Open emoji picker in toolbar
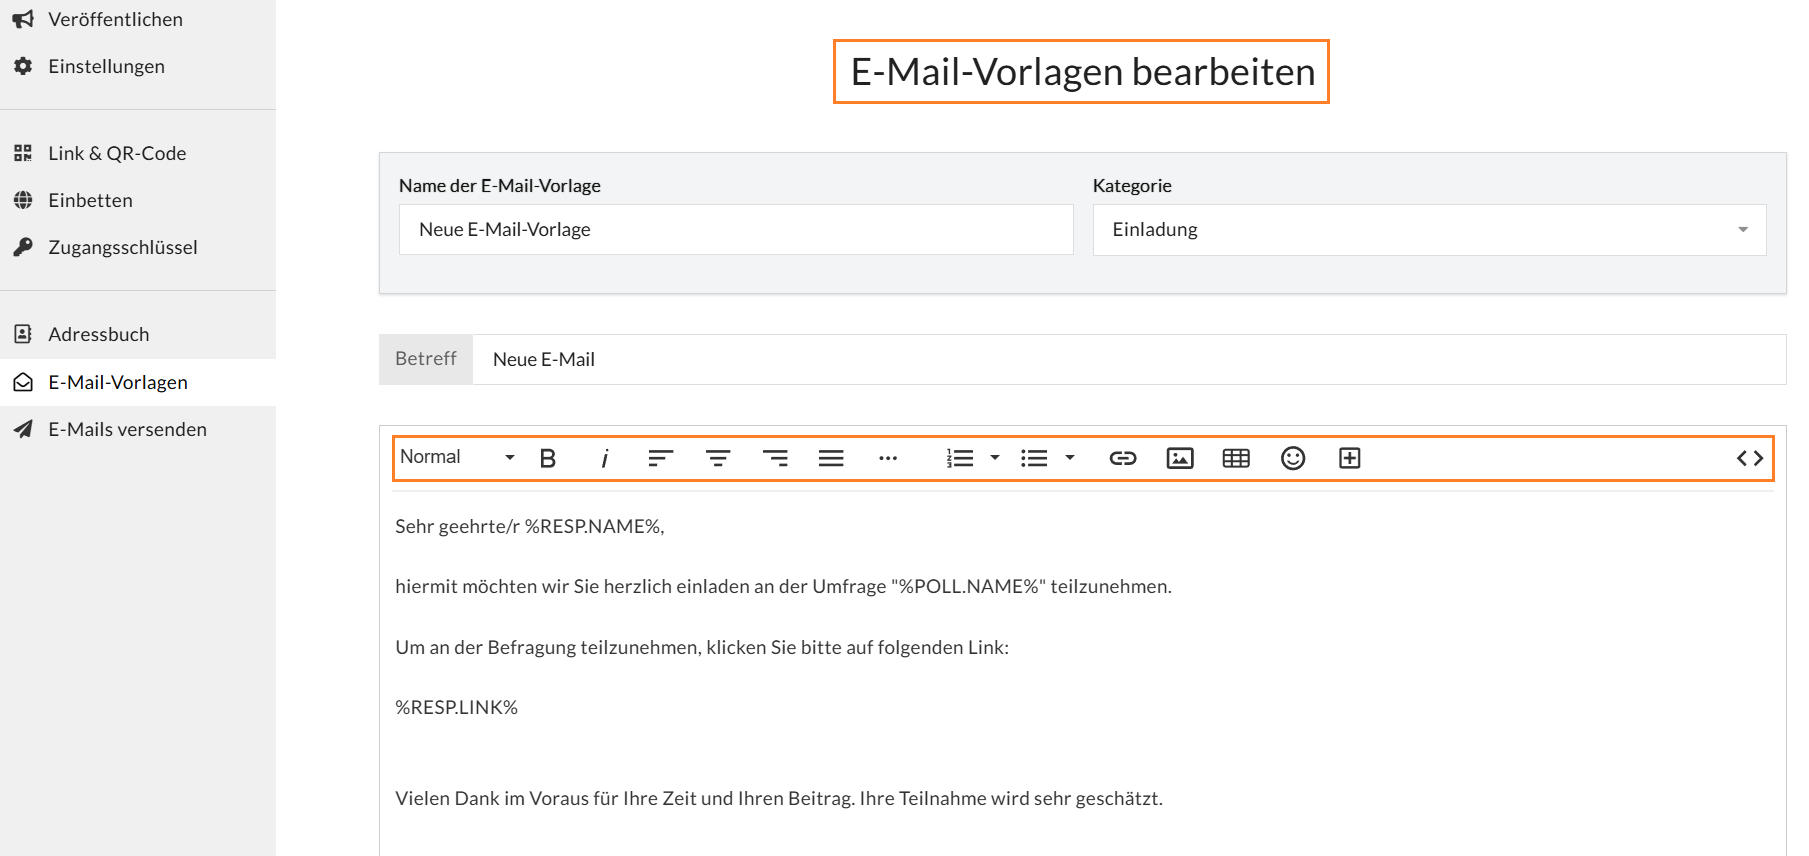 [x=1293, y=458]
